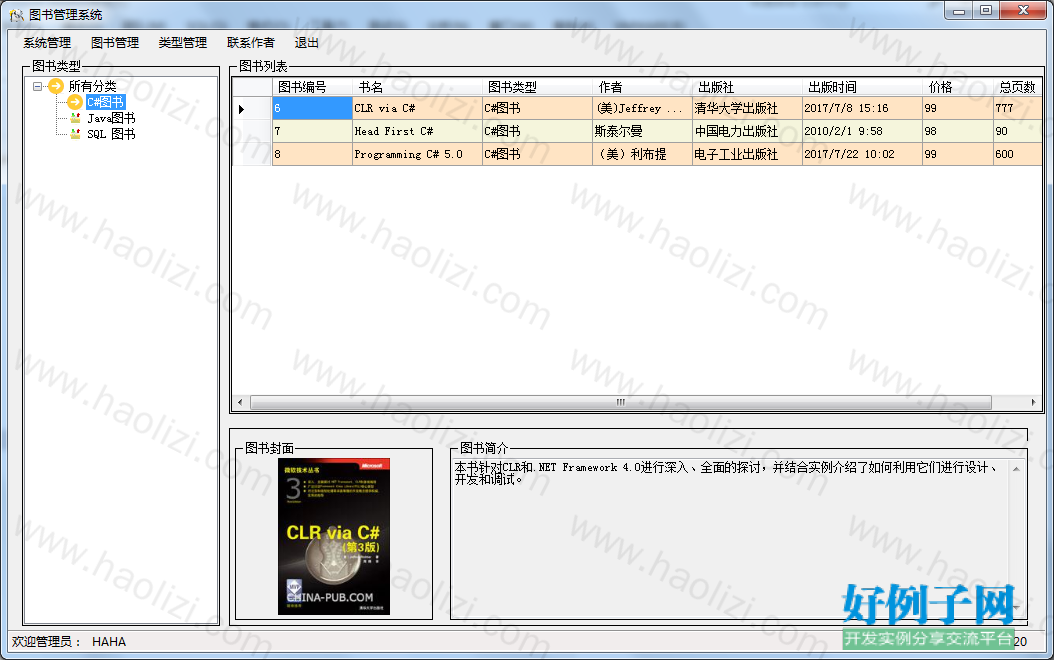
Task: Select row header of book 6
Action: point(252,108)
